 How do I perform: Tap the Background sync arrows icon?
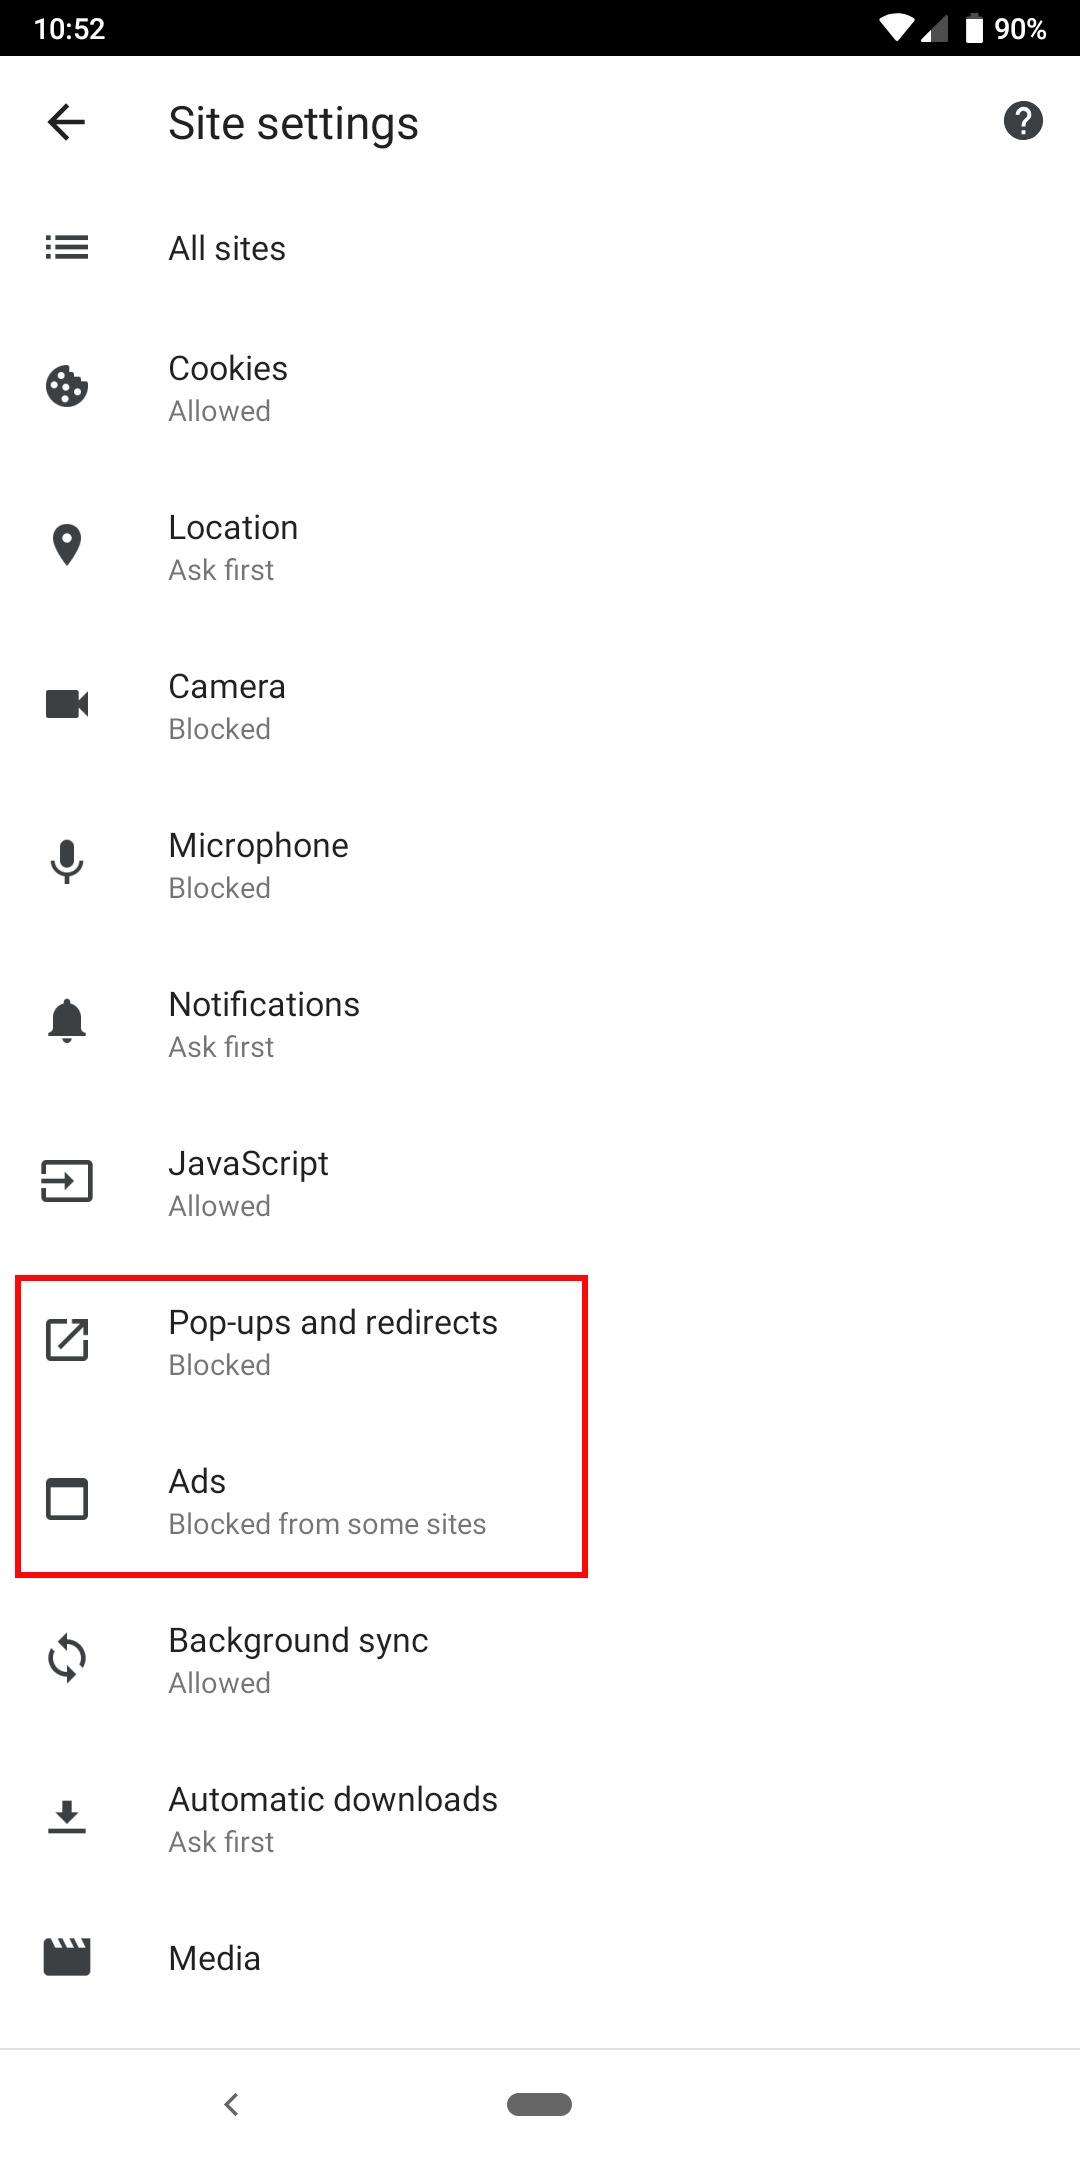pos(67,1658)
